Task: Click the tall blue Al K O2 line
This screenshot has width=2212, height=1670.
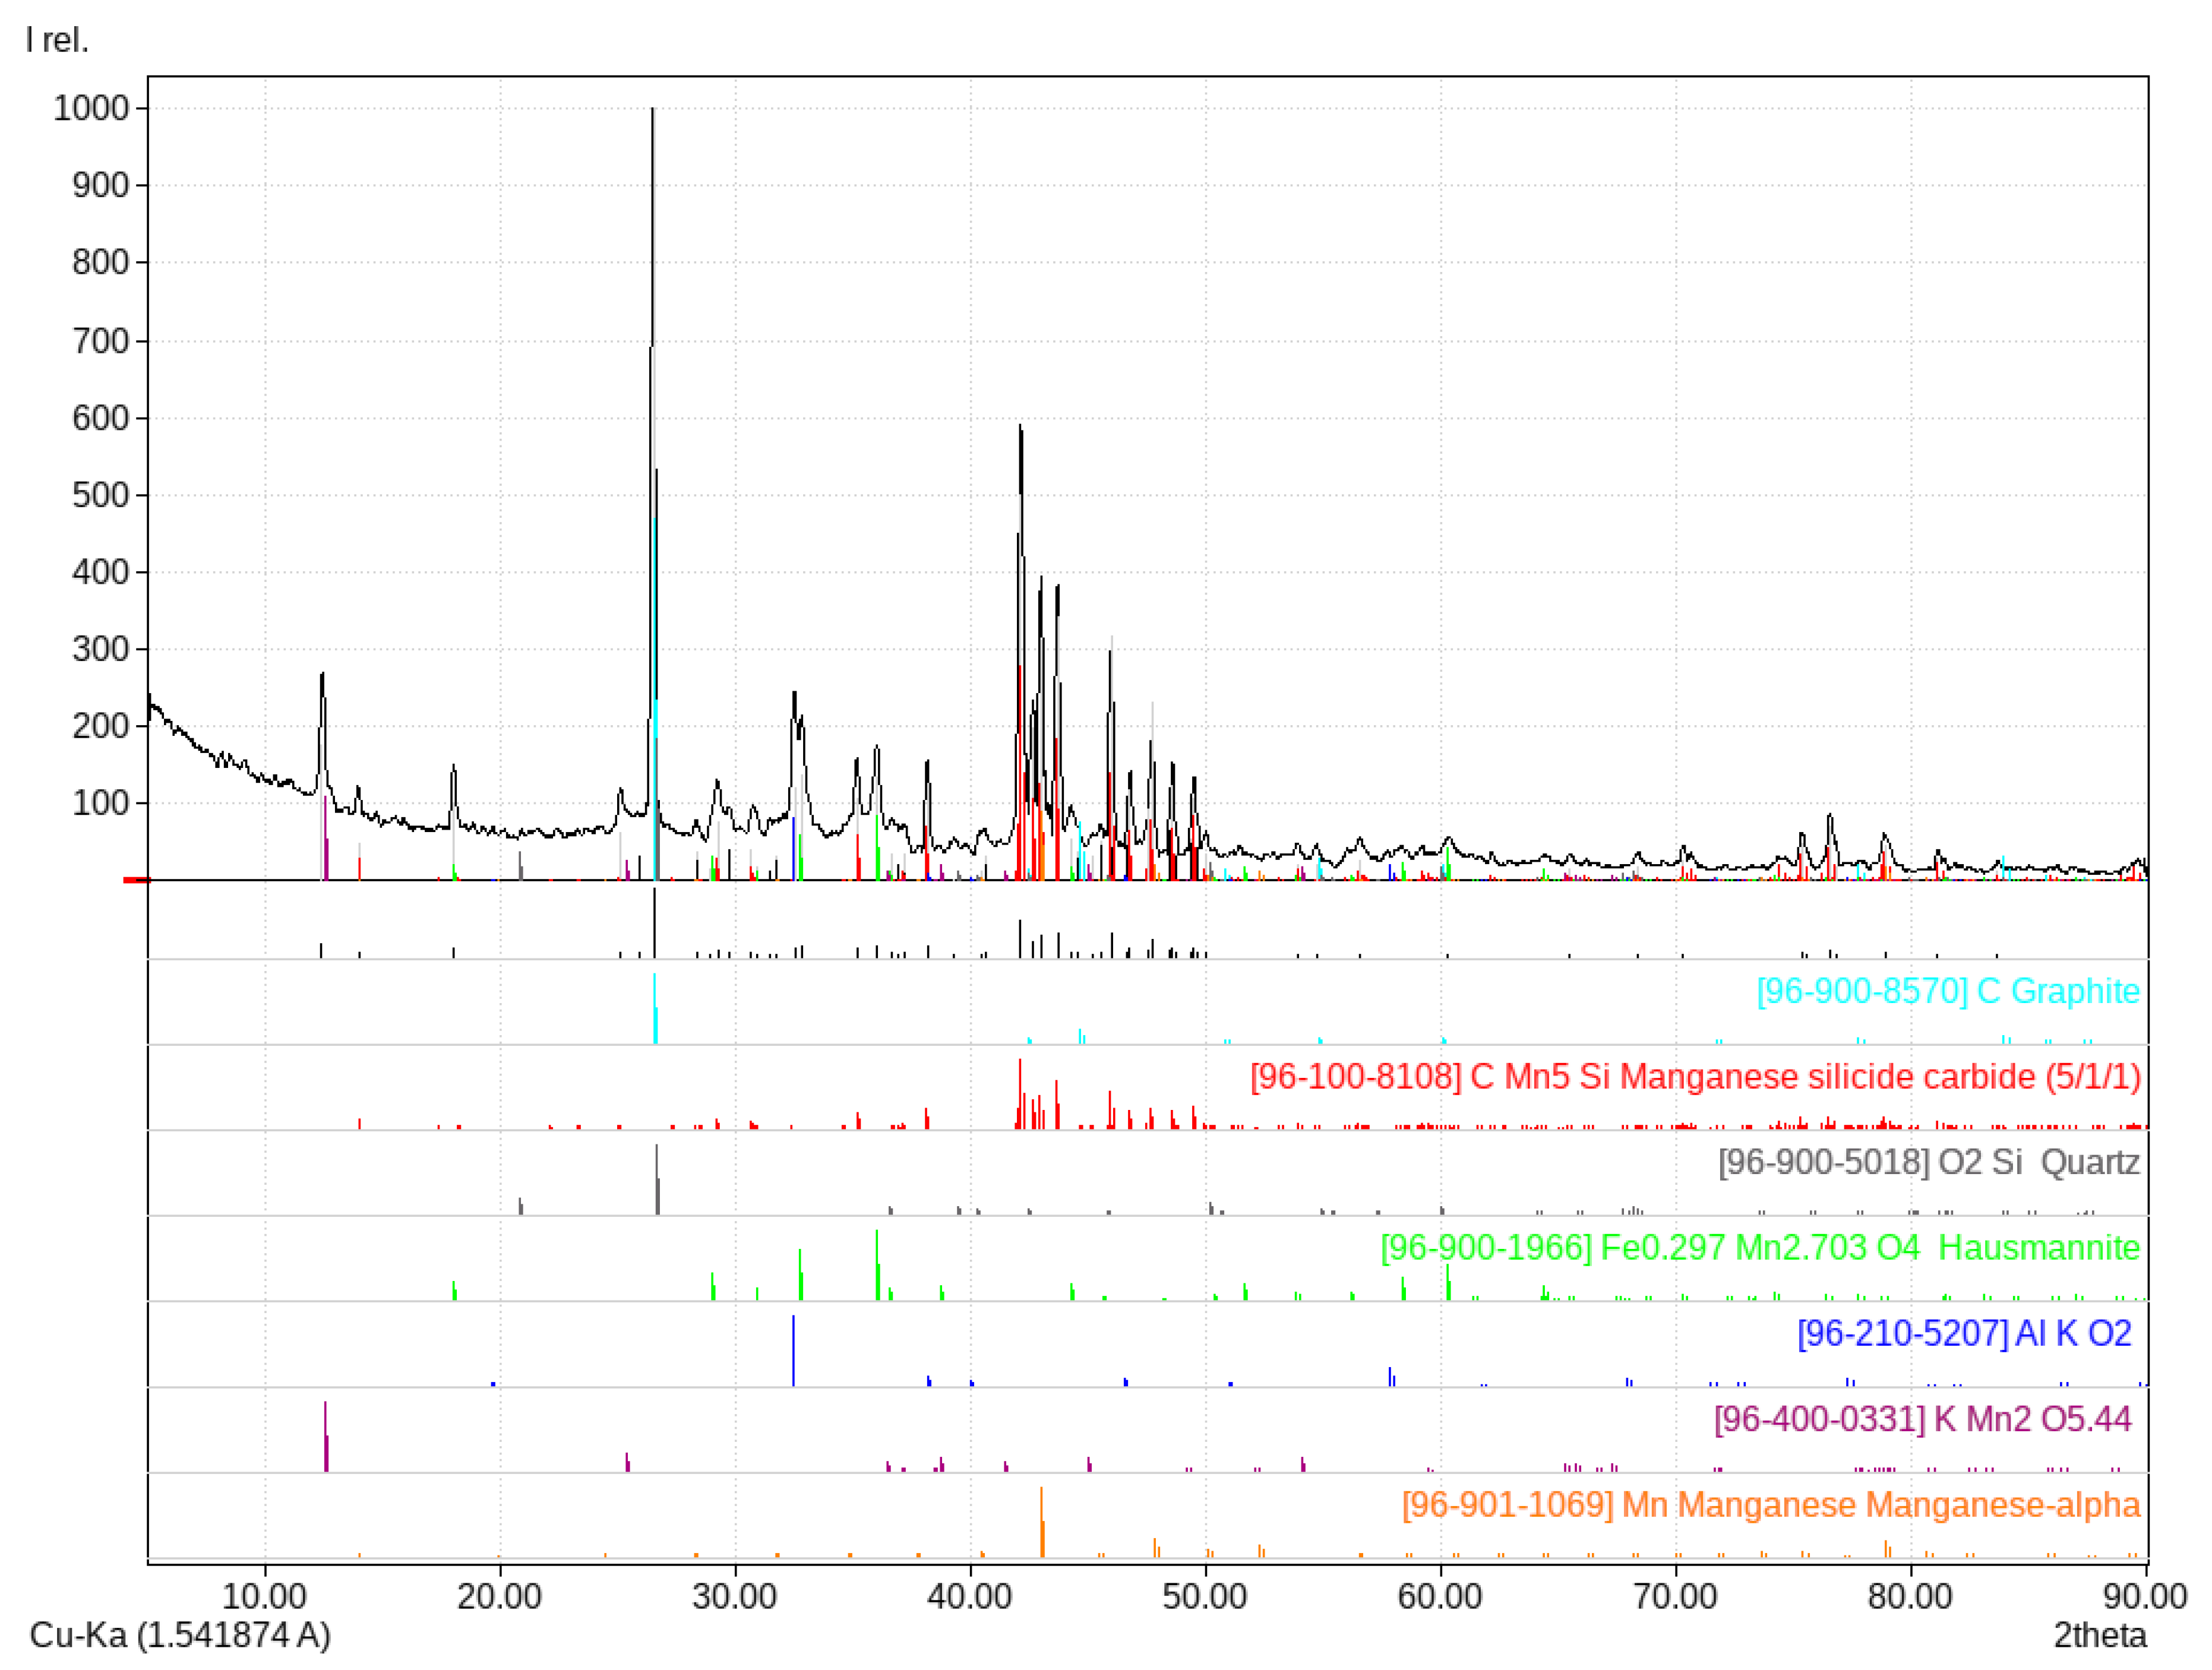Action: pyautogui.click(x=793, y=1350)
